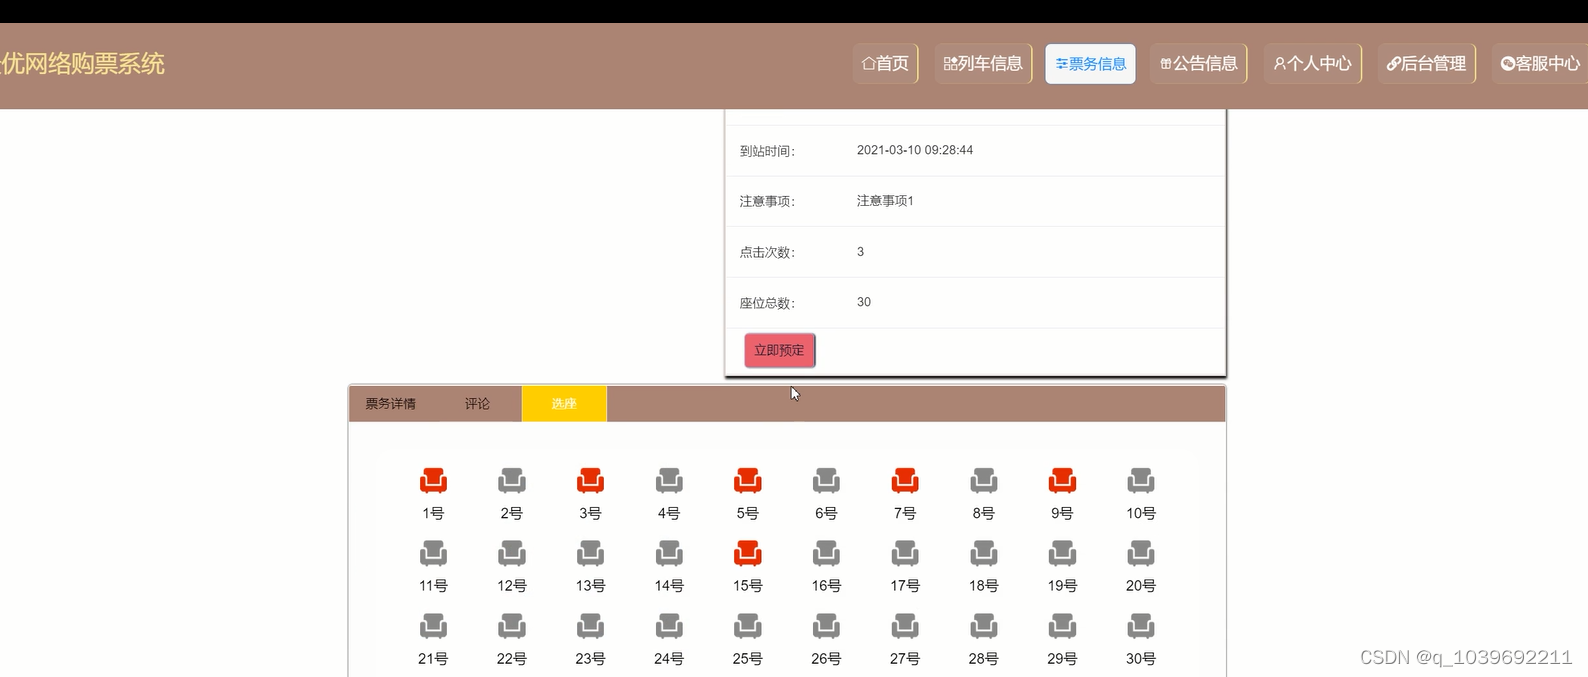Image resolution: width=1588 pixels, height=677 pixels.
Task: Click red seat icon 9号
Action: coord(1062,481)
